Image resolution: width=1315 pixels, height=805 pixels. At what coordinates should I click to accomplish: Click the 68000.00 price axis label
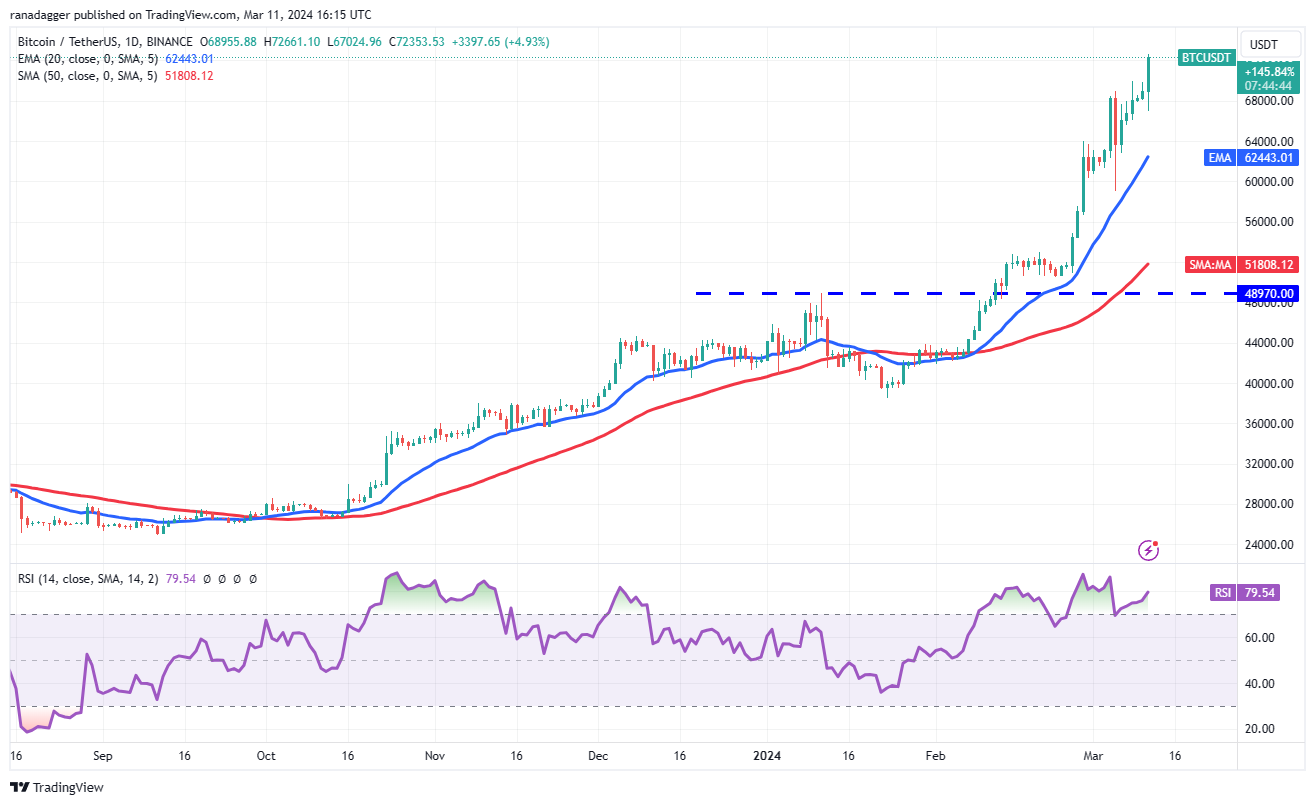[x=1269, y=101]
